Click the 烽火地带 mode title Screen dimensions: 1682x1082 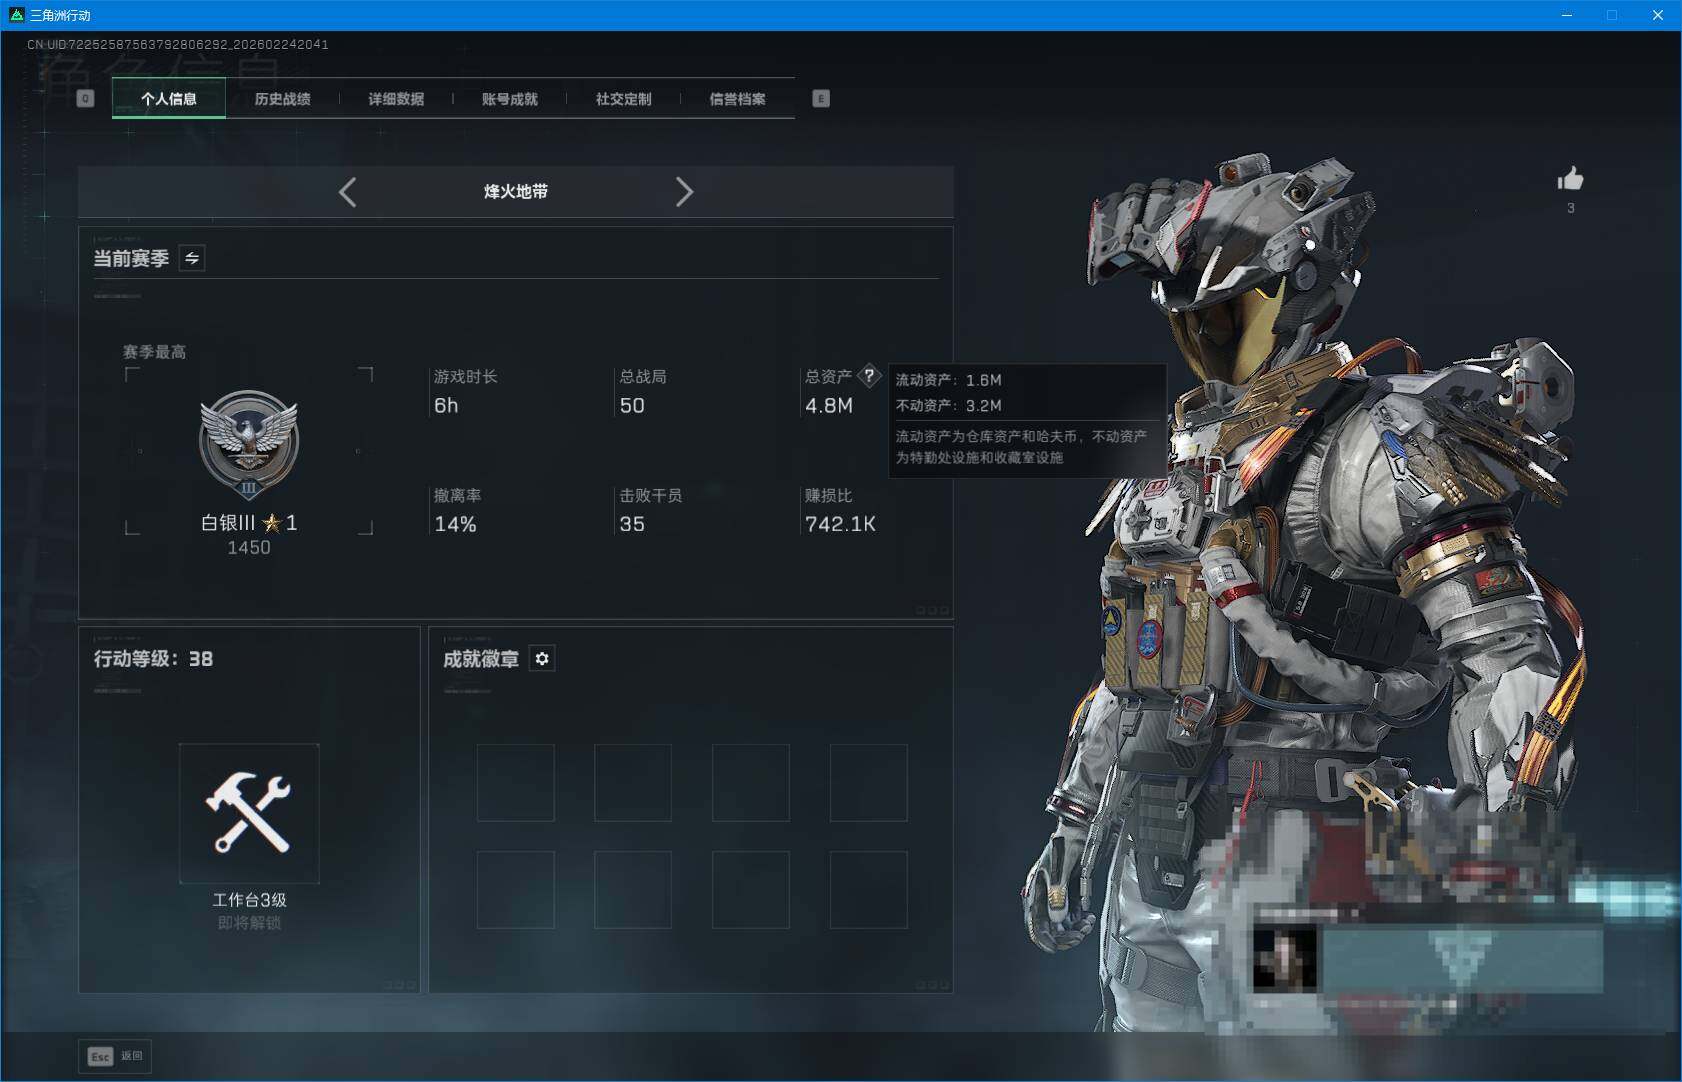pyautogui.click(x=516, y=191)
